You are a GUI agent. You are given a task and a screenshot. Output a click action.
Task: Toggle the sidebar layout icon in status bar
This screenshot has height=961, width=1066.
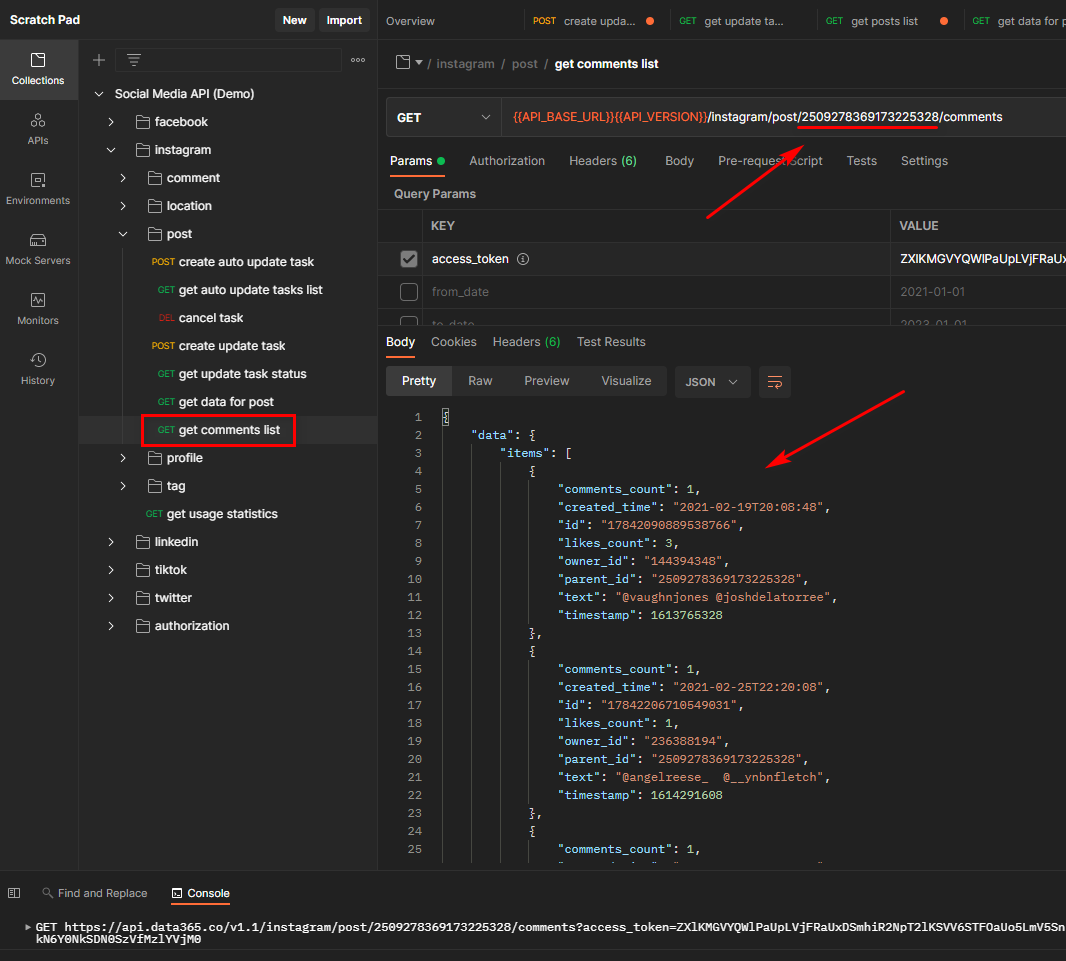(x=14, y=893)
